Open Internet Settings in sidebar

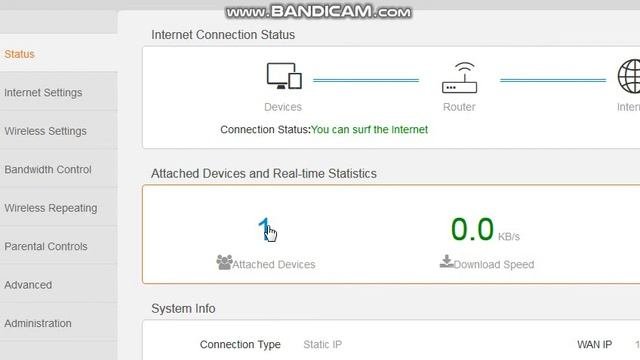[x=43, y=93]
